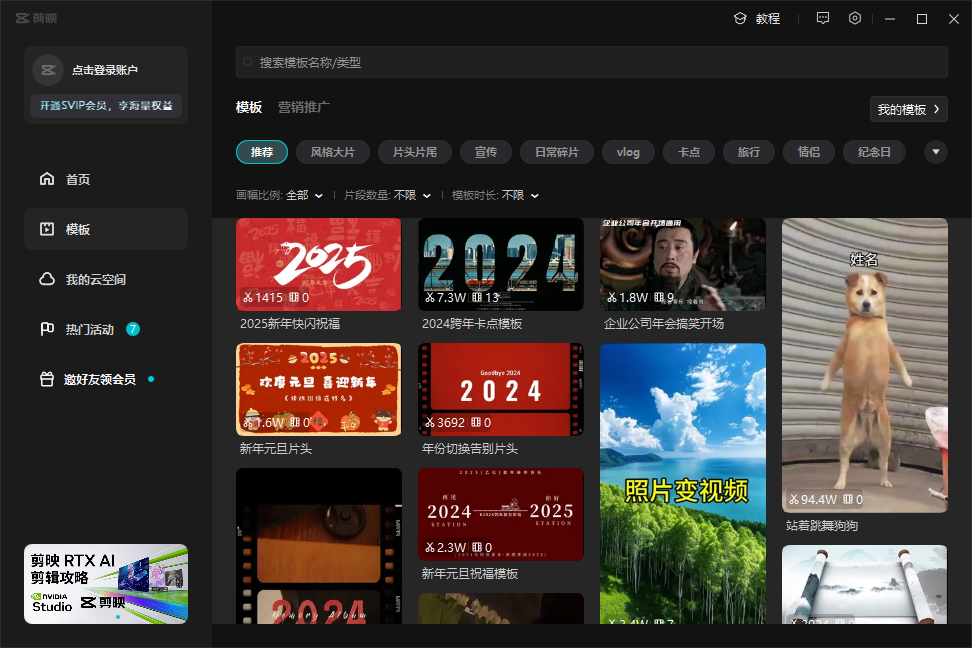972x648 pixels.
Task: Open the settings hexagon icon
Action: coord(855,19)
